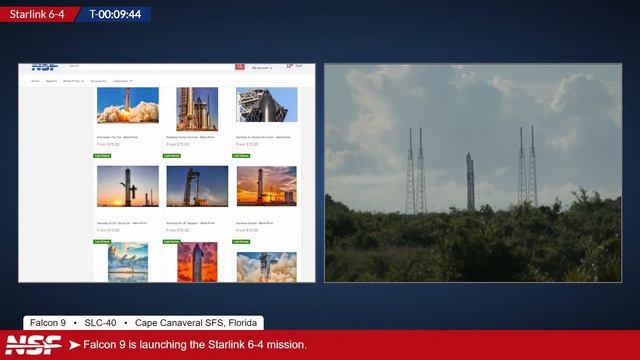
Task: Open red-sky Starship nose print thumbnail
Action: (197, 262)
